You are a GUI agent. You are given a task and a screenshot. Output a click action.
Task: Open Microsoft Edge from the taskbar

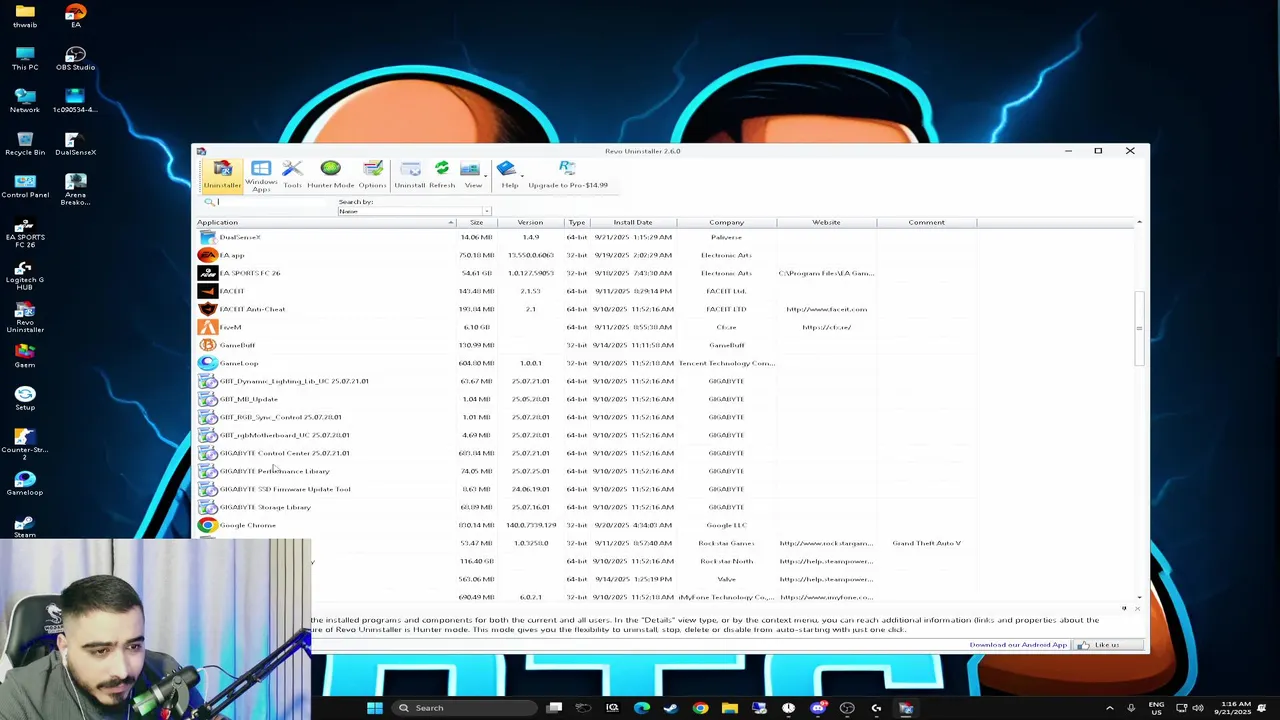642,708
